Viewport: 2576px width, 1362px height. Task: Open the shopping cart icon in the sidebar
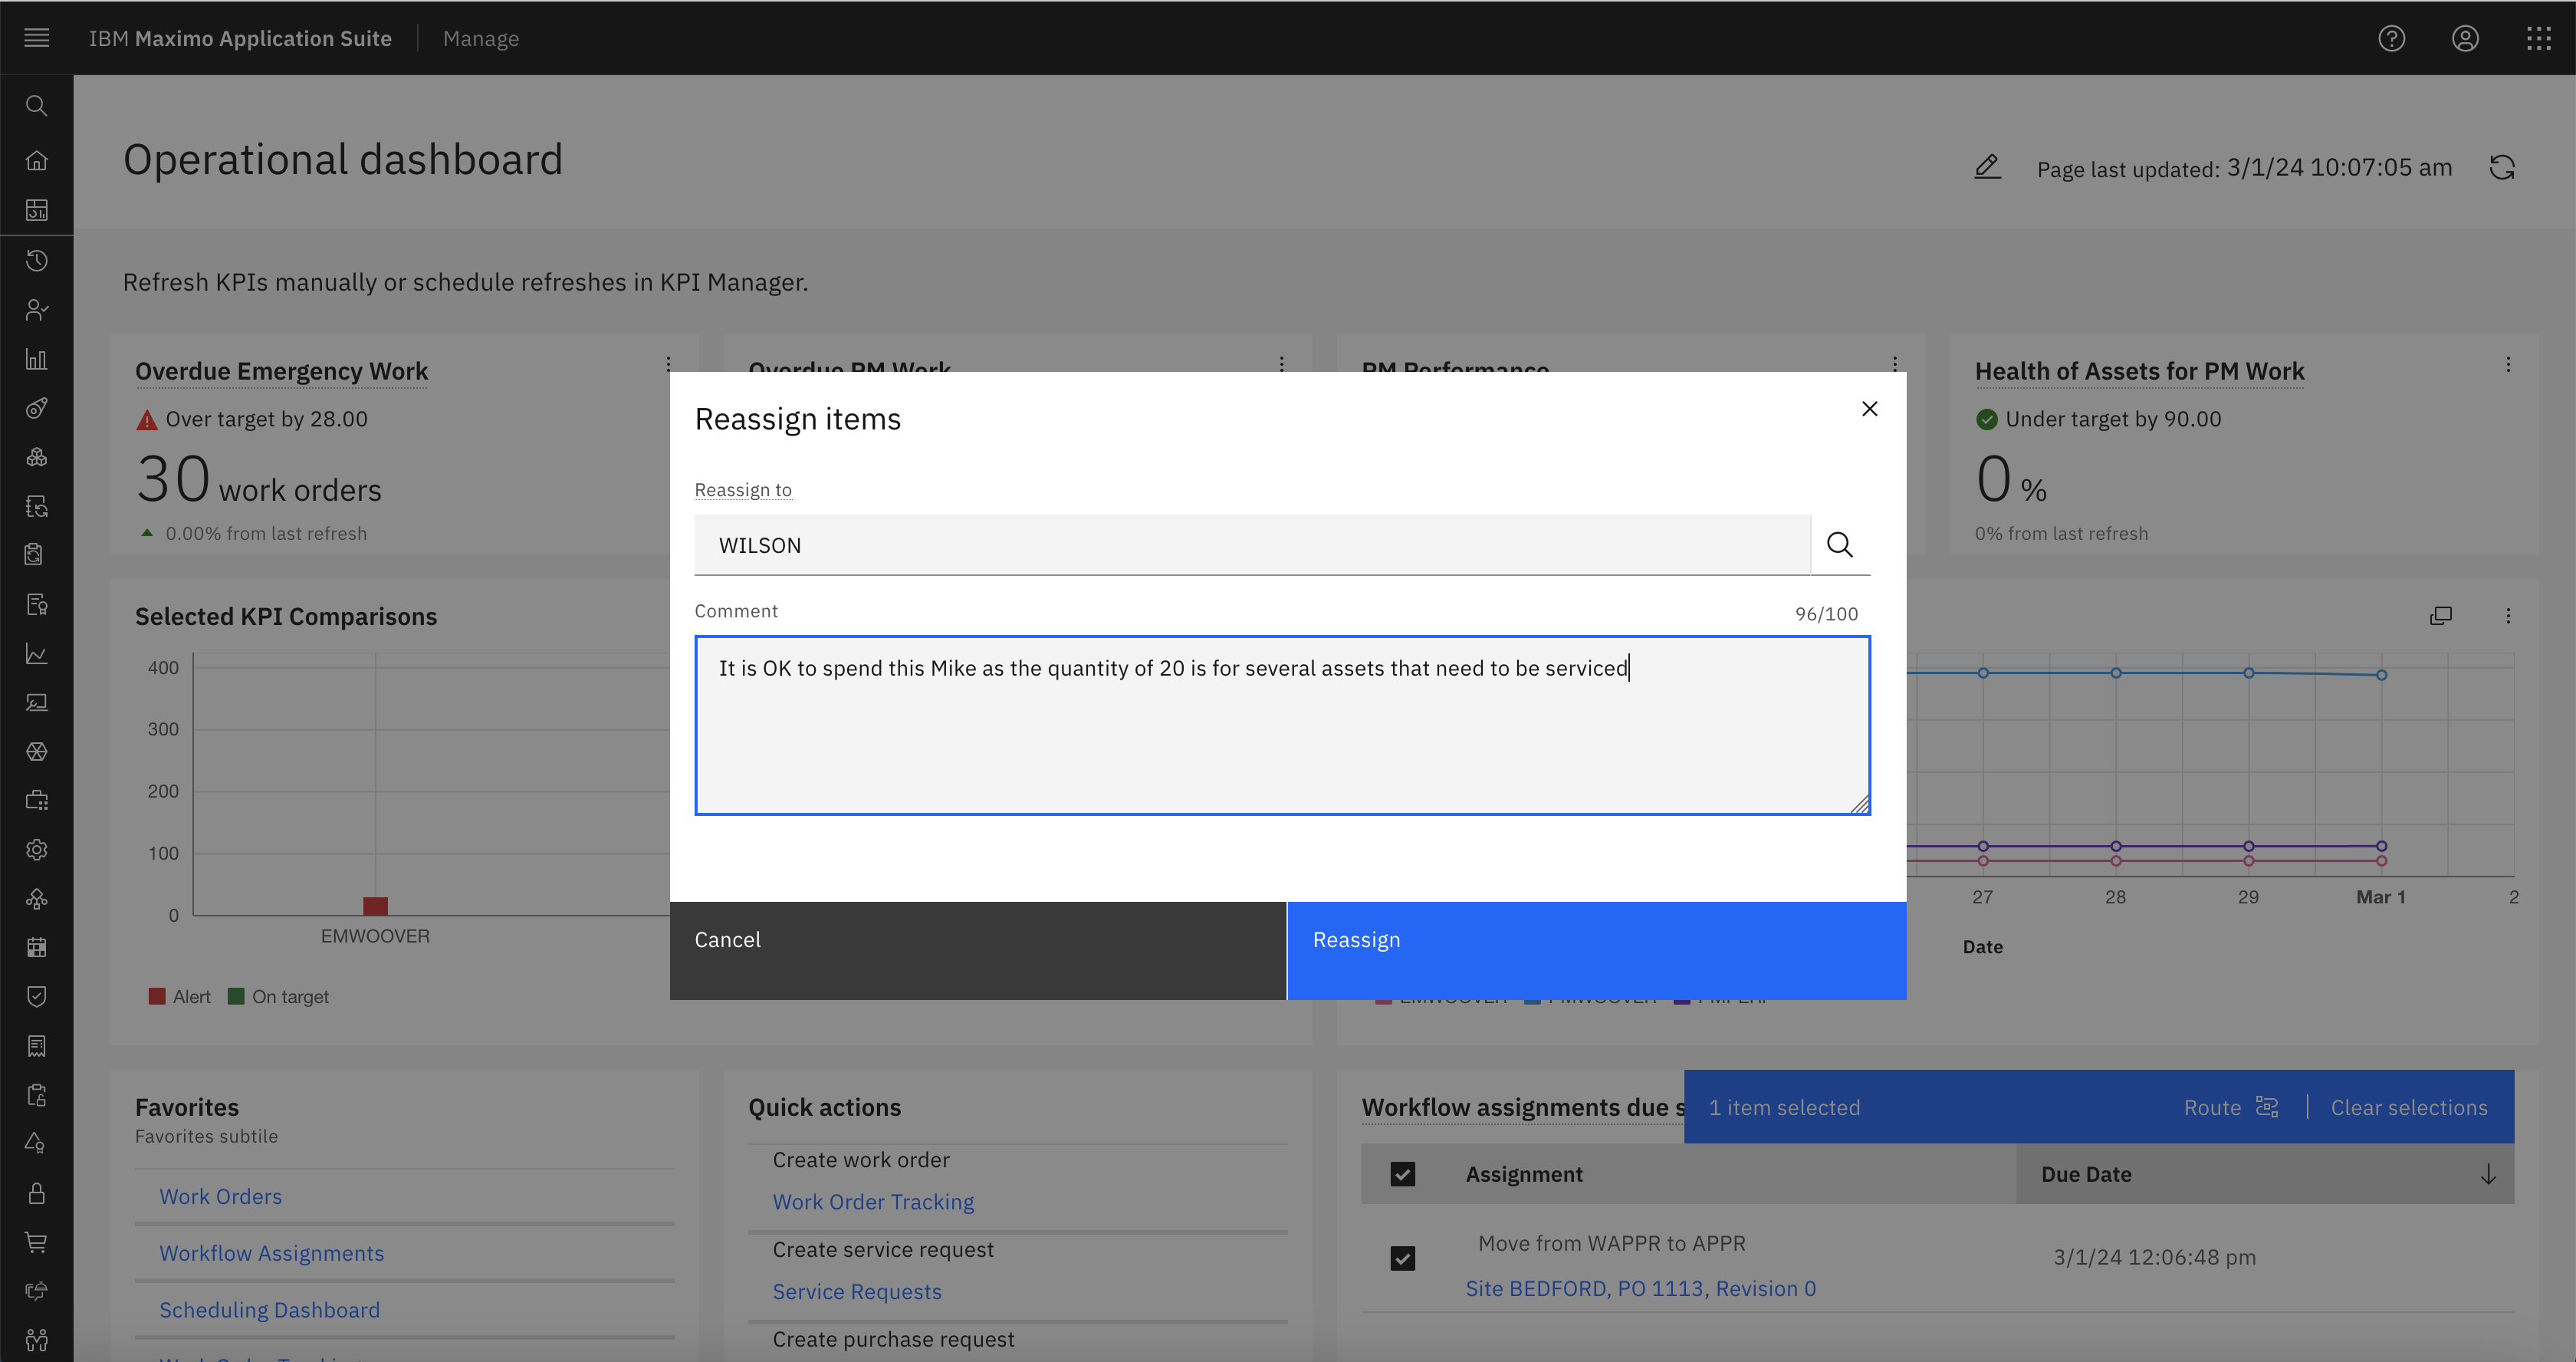click(37, 1242)
